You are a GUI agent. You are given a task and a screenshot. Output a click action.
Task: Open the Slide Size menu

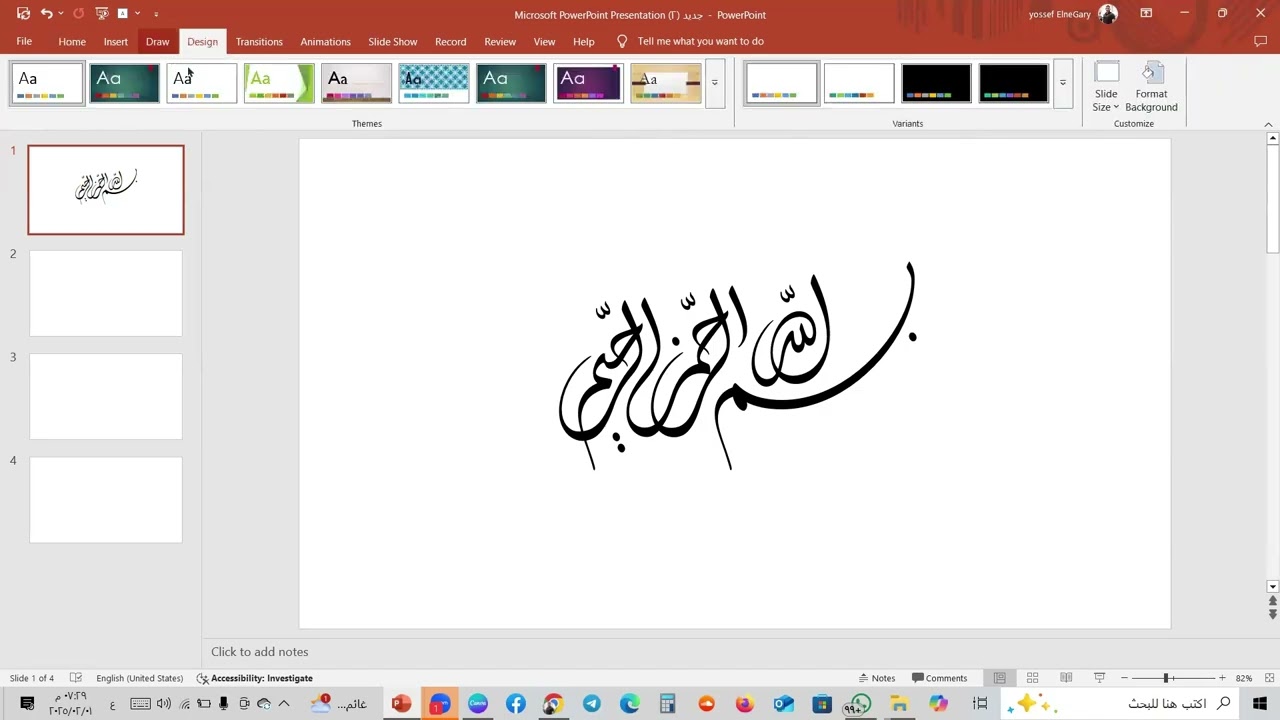[x=1106, y=88]
